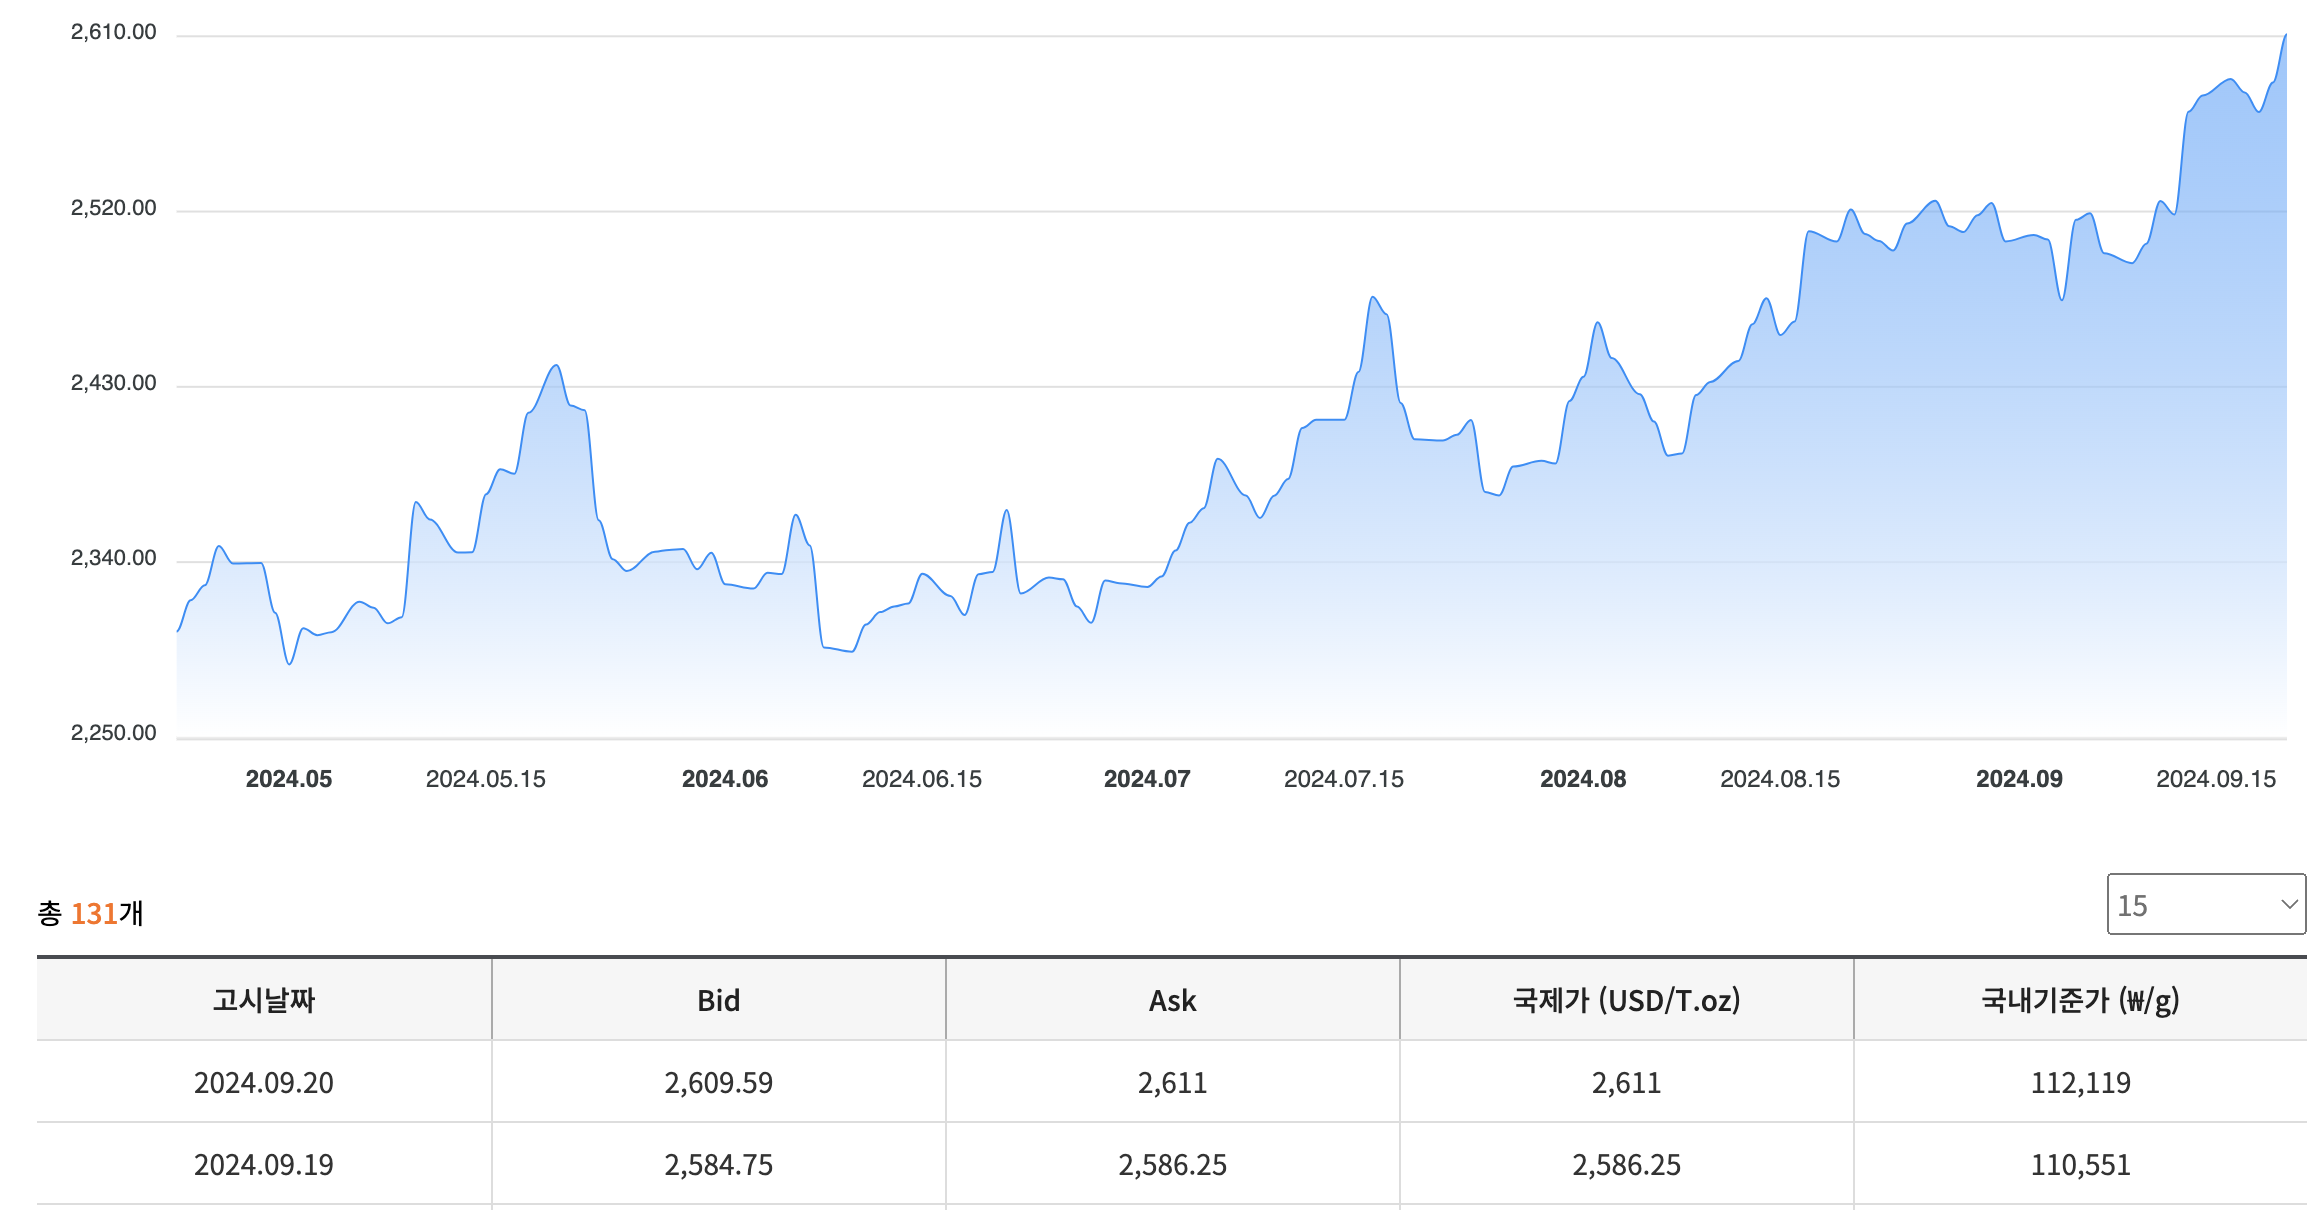Click the 2024.08 x-axis label

click(x=1582, y=779)
